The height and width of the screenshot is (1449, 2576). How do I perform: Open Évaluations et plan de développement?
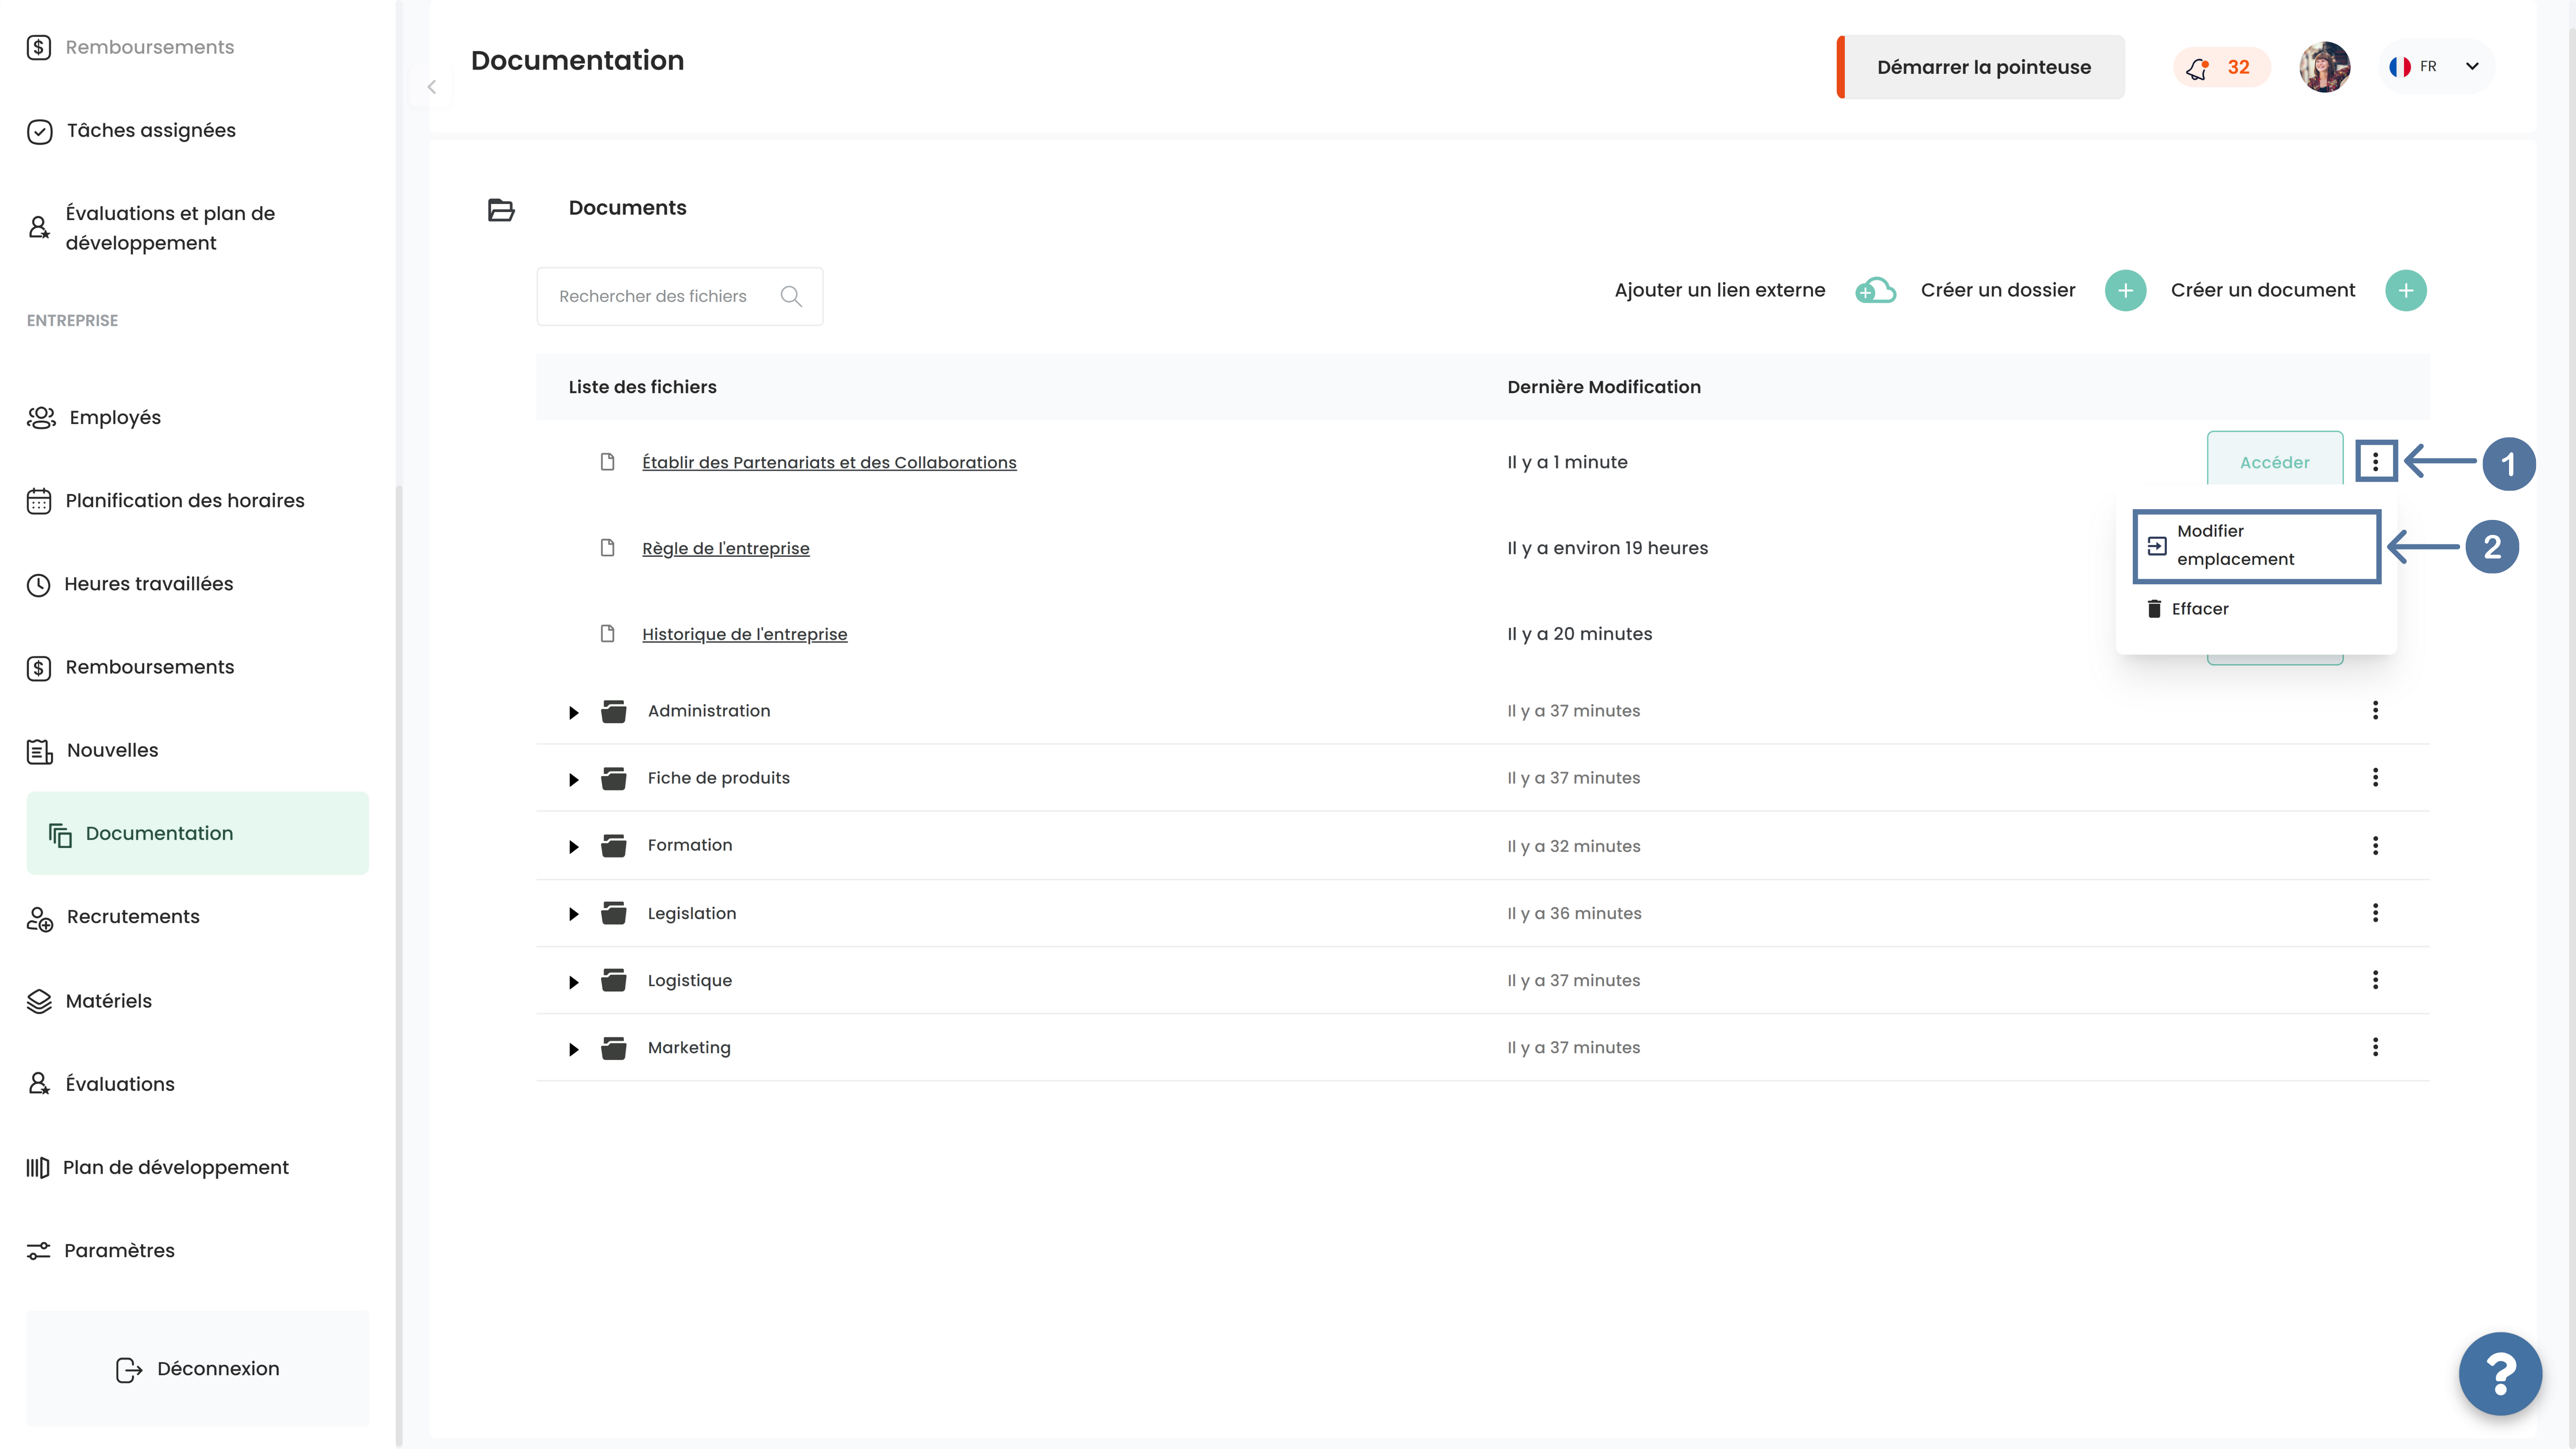tap(170, 228)
